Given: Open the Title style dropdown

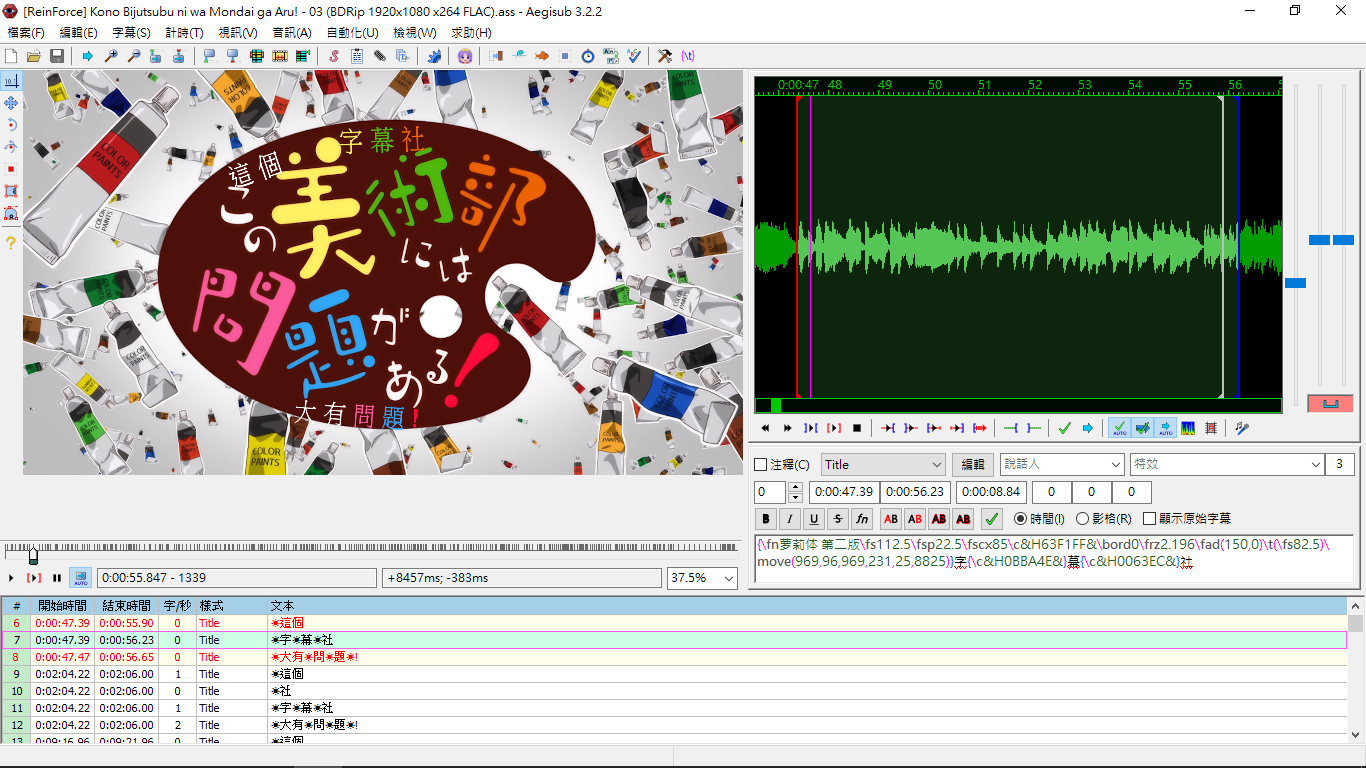Looking at the screenshot, I should coord(883,465).
